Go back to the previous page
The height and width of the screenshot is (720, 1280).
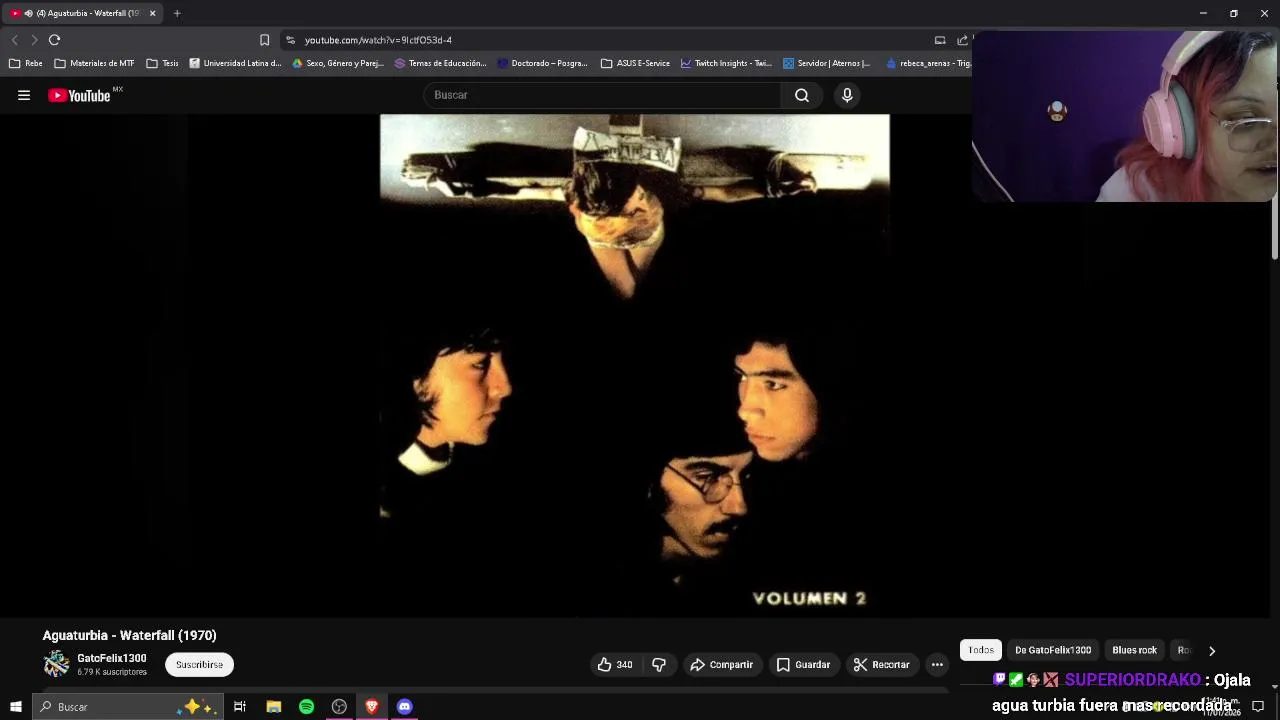click(14, 40)
